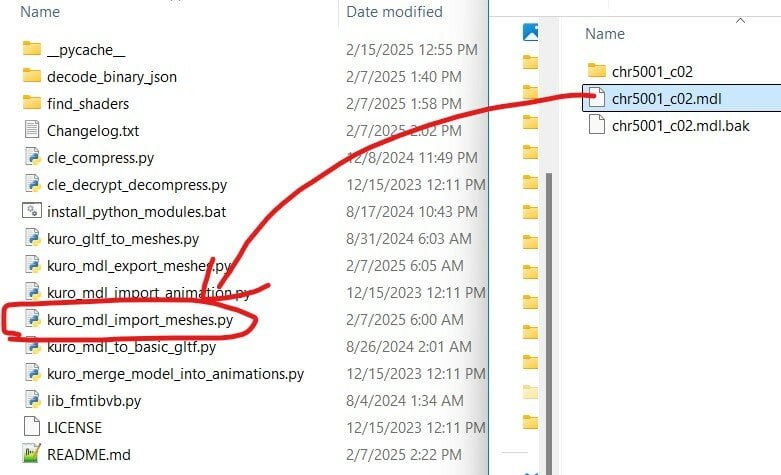Select the kuro_gltf_to_meshes.py Python icon
This screenshot has width=781, height=475.
(x=32, y=238)
